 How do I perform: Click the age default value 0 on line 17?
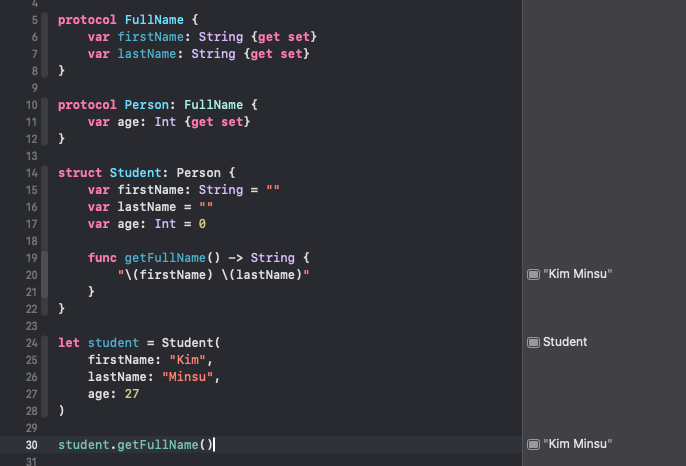coord(201,224)
